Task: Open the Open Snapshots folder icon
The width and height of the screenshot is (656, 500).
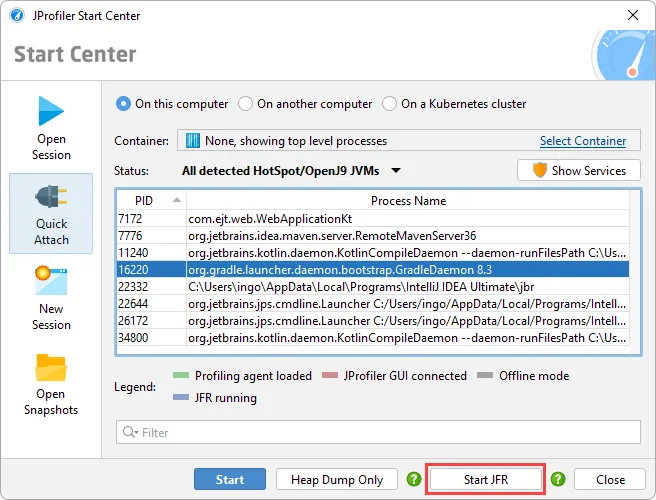Action: point(51,368)
